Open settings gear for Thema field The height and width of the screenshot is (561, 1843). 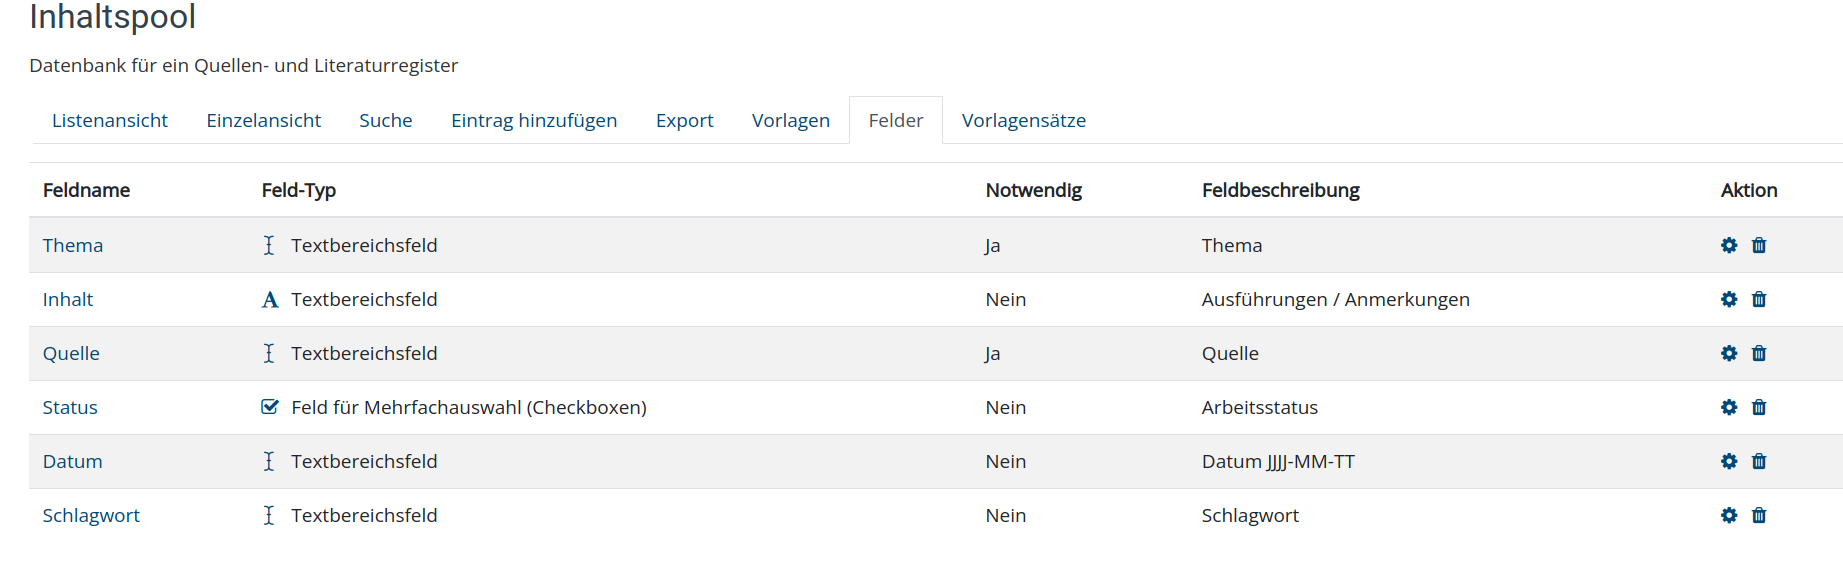(1729, 245)
